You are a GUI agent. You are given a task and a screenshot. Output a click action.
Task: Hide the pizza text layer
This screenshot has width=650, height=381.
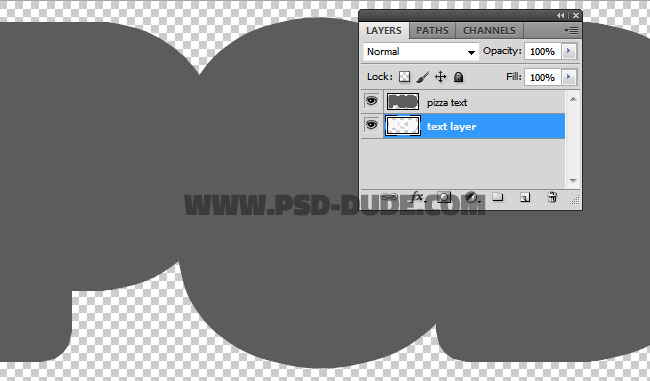tap(371, 101)
